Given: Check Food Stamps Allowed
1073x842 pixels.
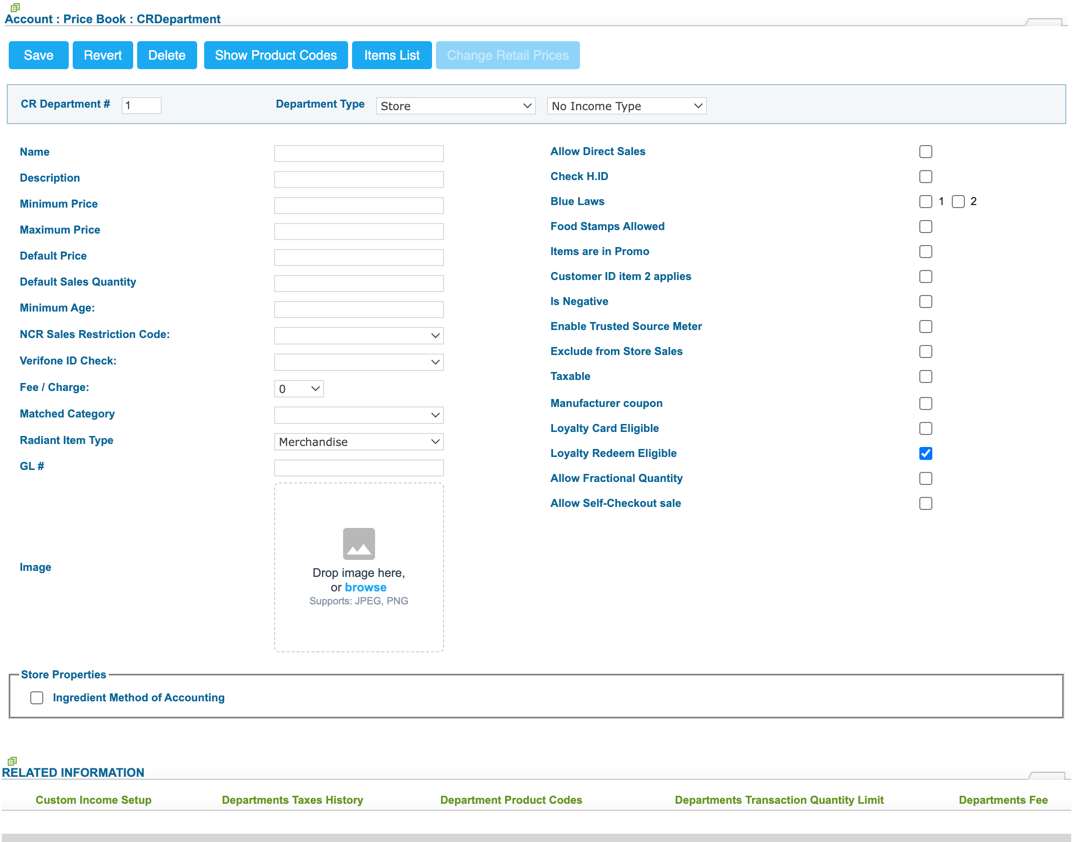Looking at the screenshot, I should point(925,226).
